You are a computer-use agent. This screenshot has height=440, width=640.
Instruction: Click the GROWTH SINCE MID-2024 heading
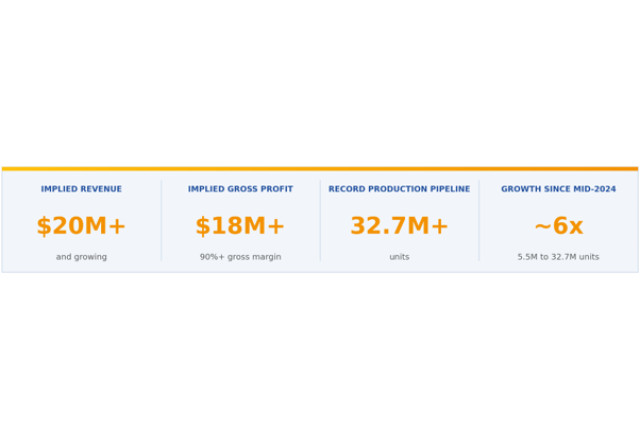tap(558, 189)
